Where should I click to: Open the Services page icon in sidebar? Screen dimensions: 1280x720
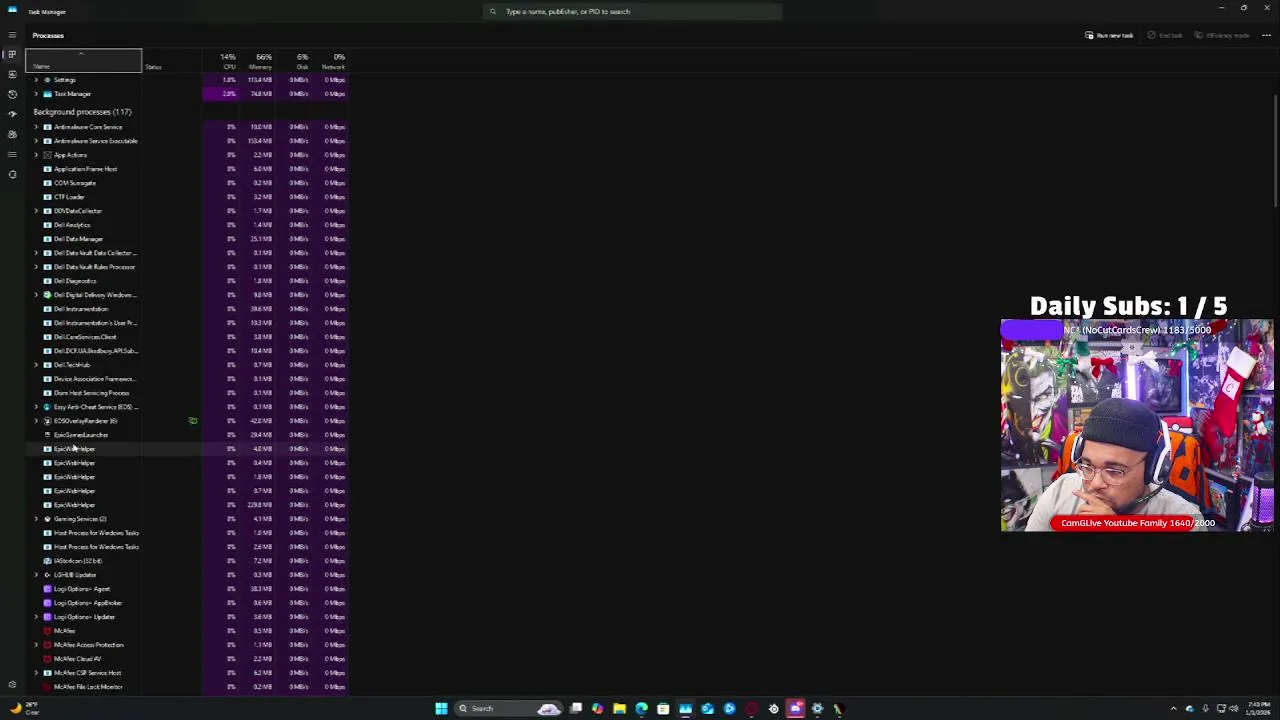tap(12, 174)
